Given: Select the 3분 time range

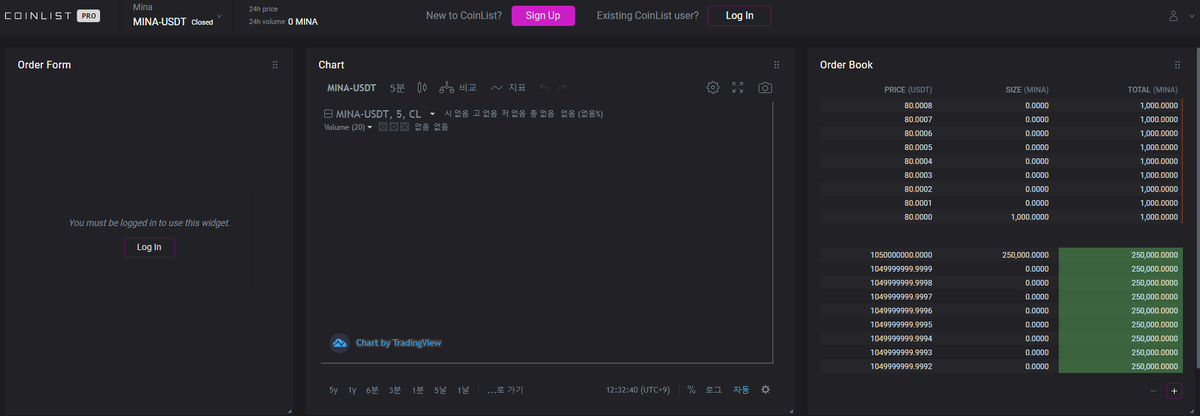Looking at the screenshot, I should (x=395, y=390).
